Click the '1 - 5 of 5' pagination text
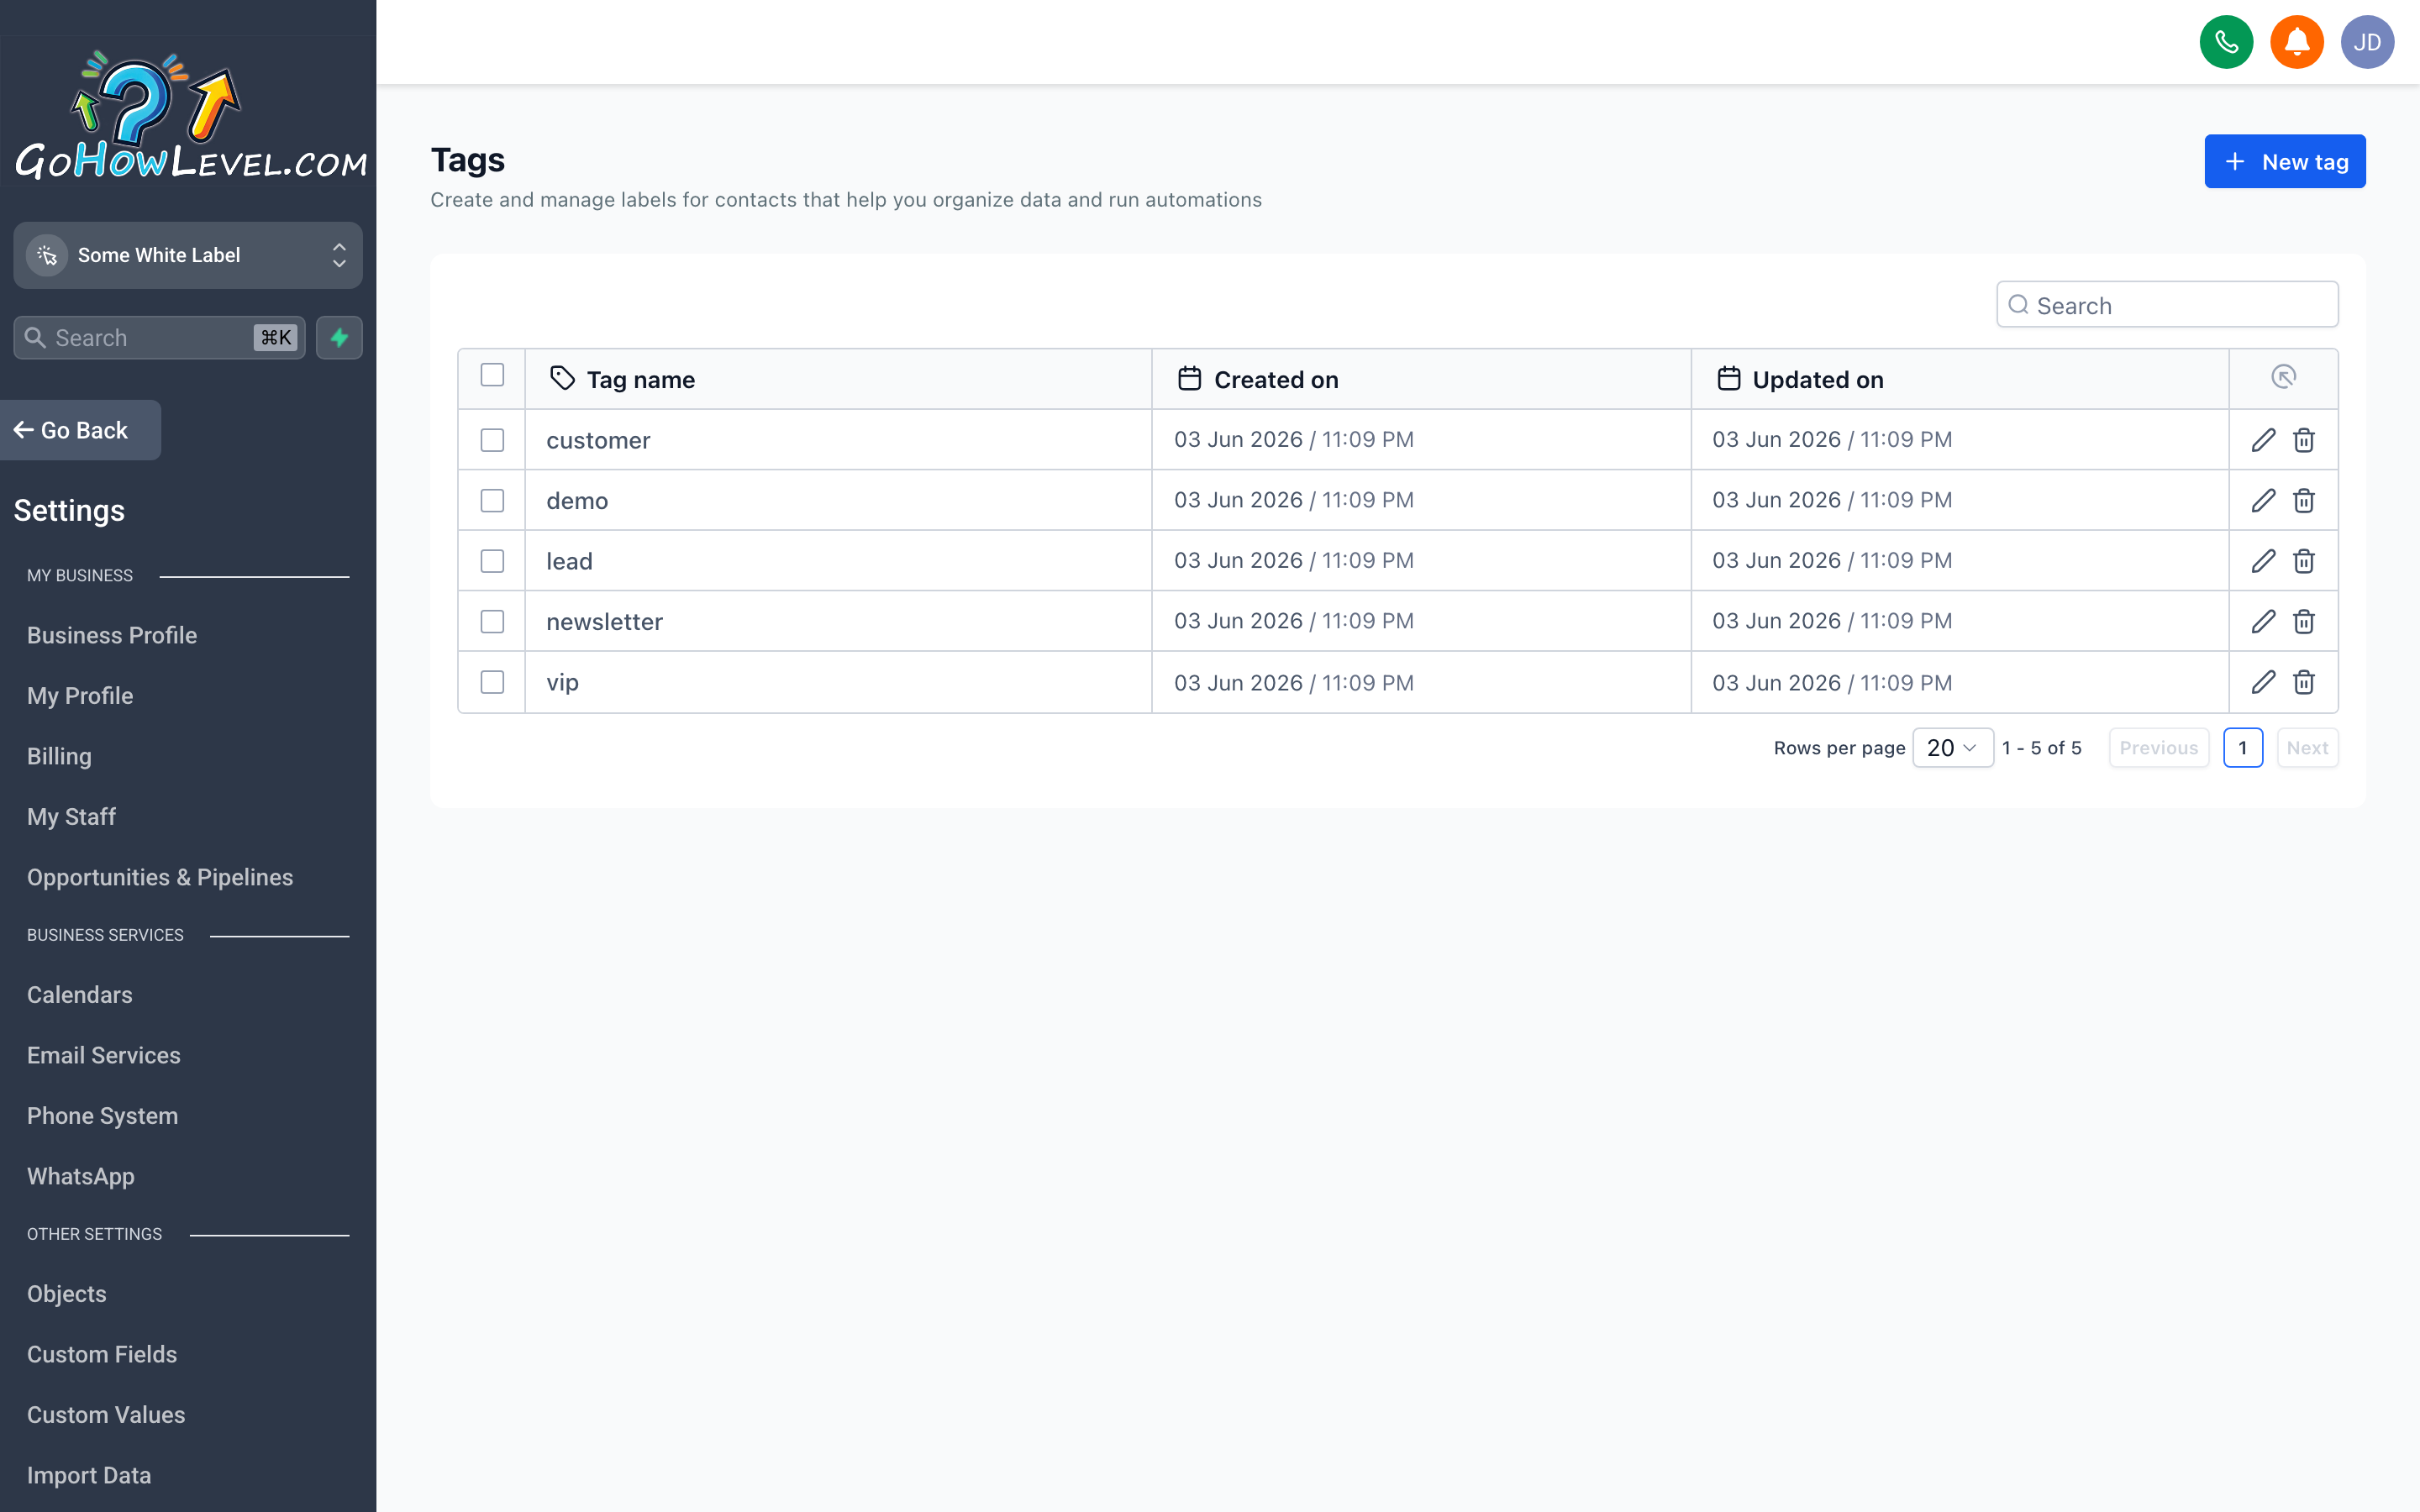The image size is (2420, 1512). point(2041,748)
